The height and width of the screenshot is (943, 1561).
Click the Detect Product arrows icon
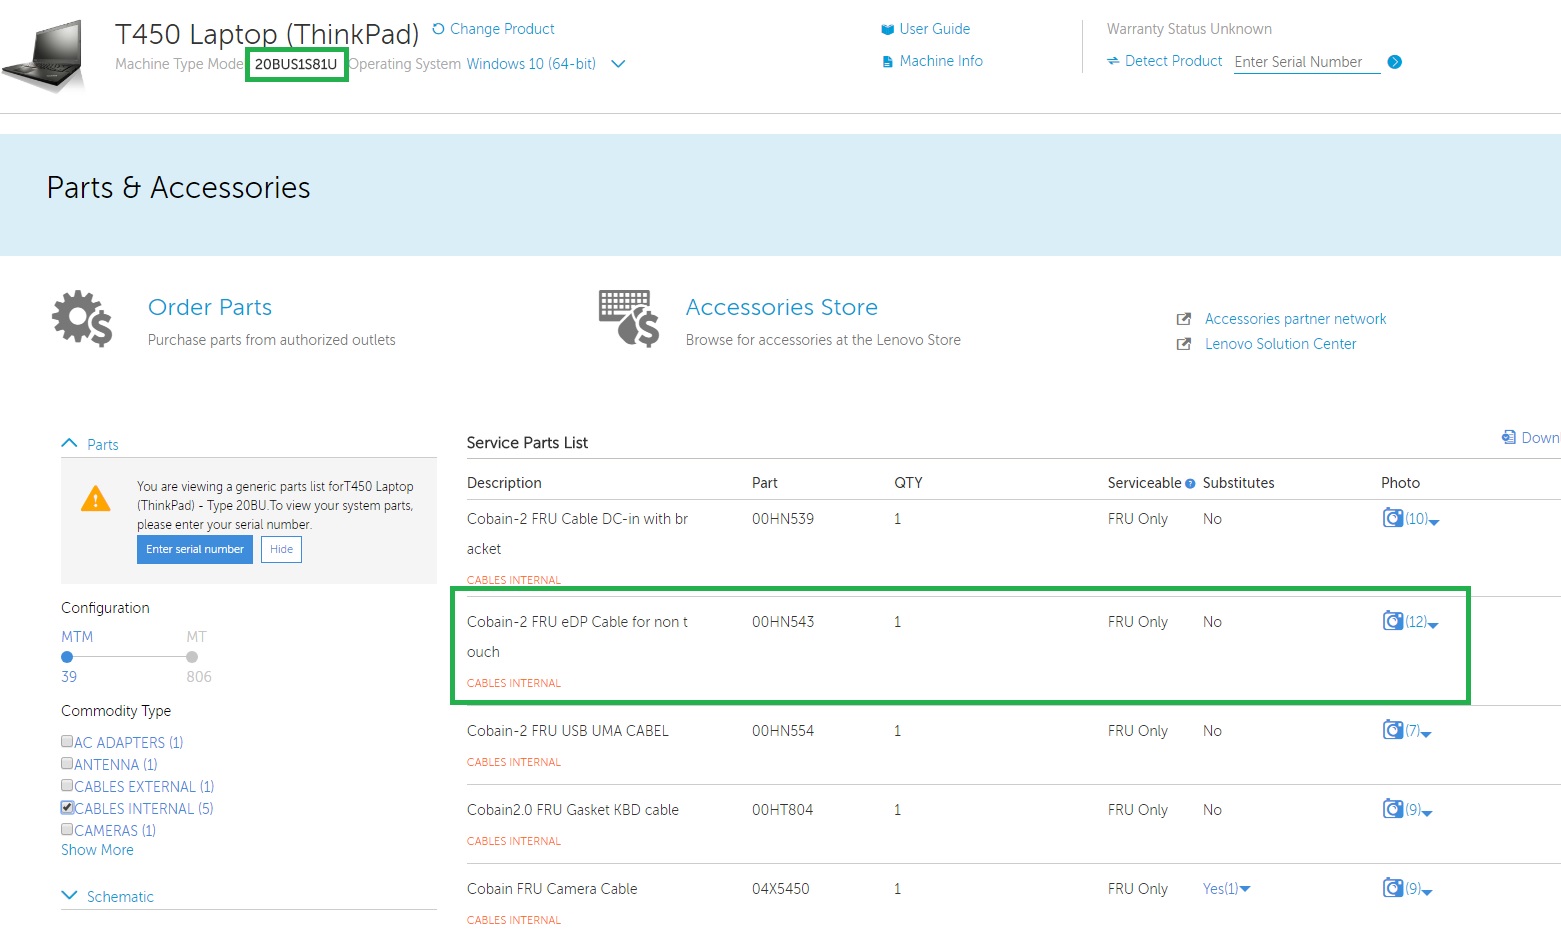pos(1113,61)
